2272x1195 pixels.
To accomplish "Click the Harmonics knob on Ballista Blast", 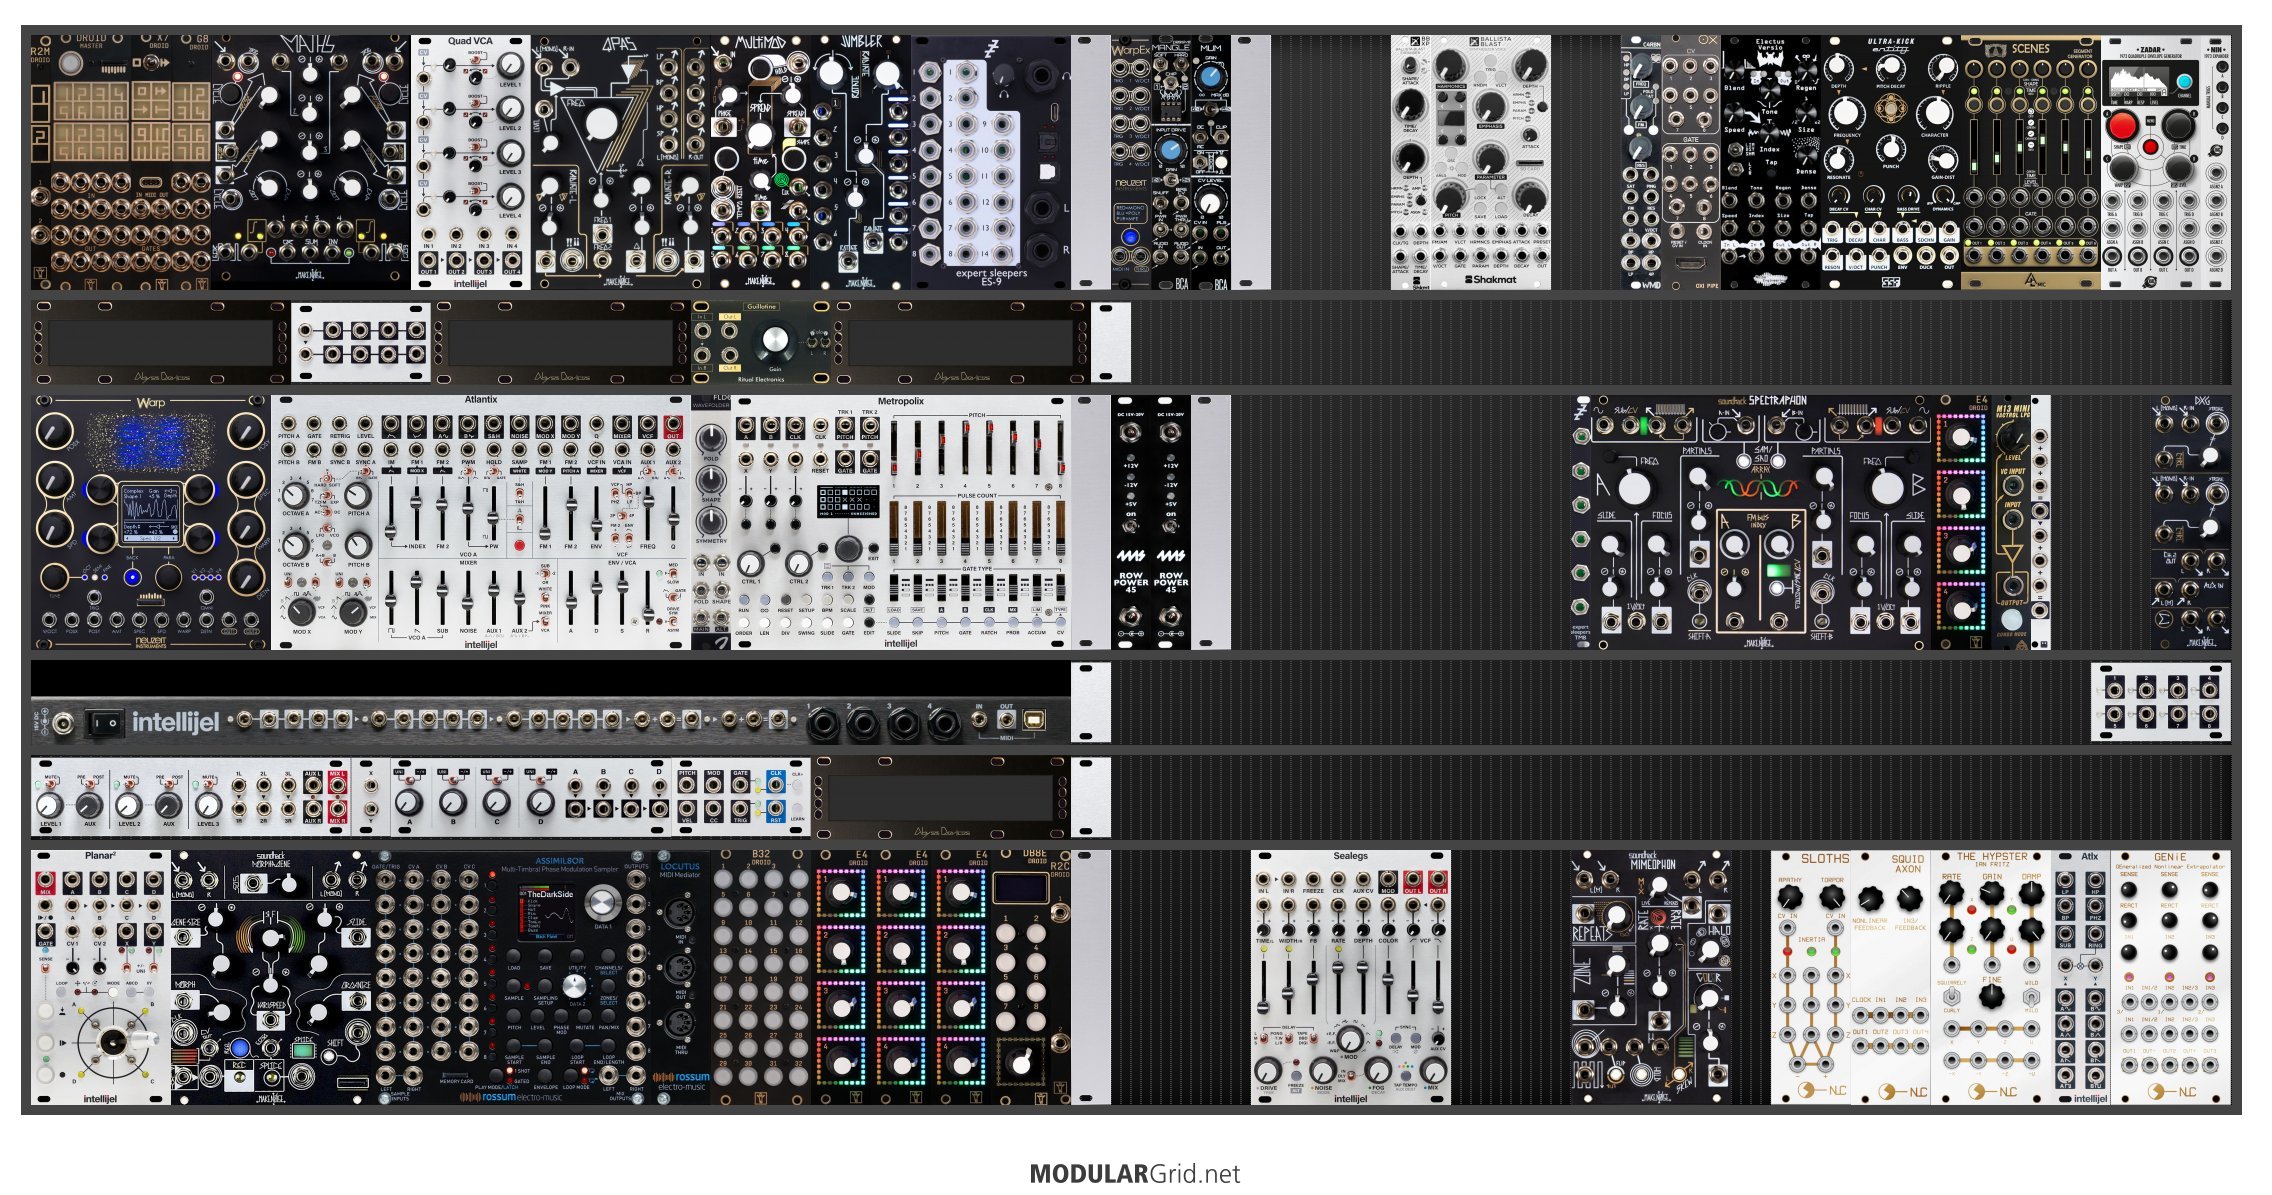I will tap(1450, 67).
